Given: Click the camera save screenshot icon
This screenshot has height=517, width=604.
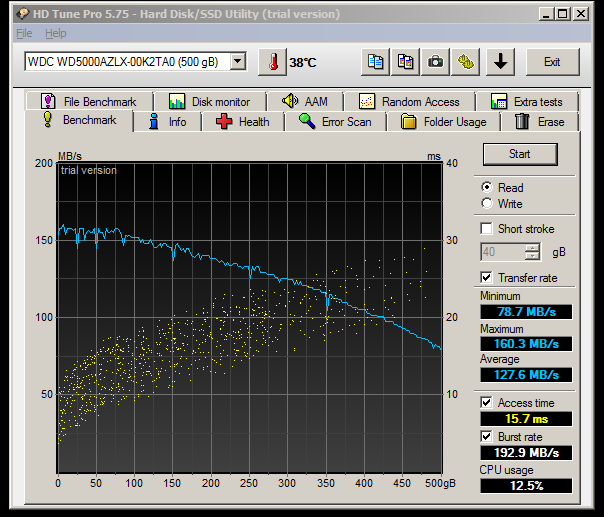Looking at the screenshot, I should pos(435,62).
